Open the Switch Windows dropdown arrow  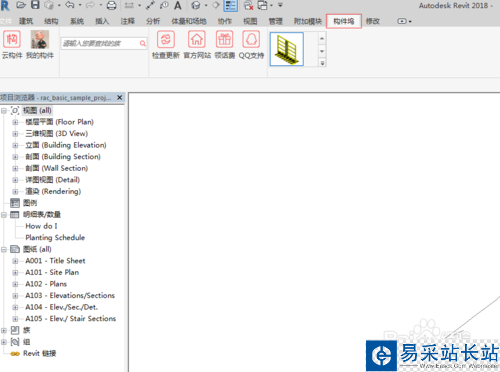coord(272,5)
